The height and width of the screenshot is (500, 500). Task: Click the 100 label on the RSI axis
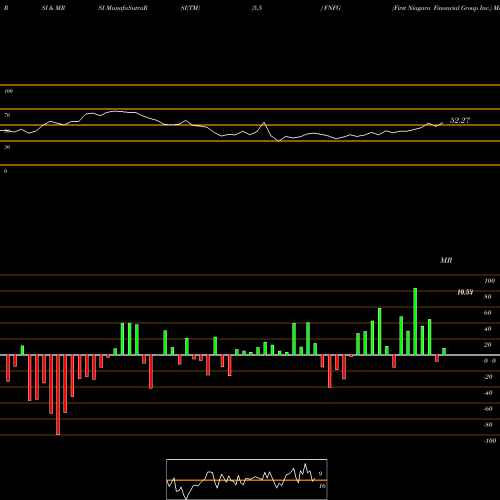coord(8,91)
